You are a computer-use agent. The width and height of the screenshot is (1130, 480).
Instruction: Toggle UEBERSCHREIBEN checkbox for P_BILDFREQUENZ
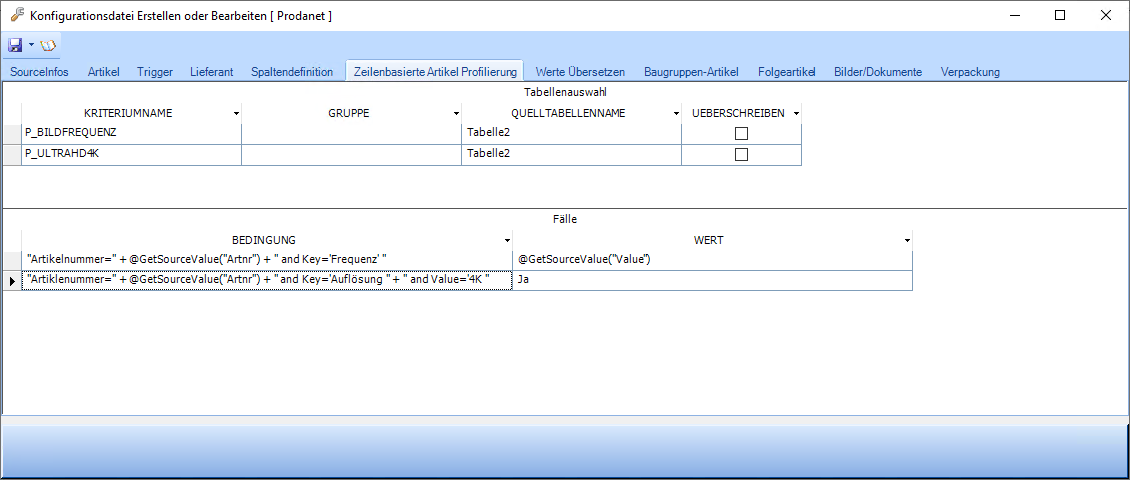(741, 133)
